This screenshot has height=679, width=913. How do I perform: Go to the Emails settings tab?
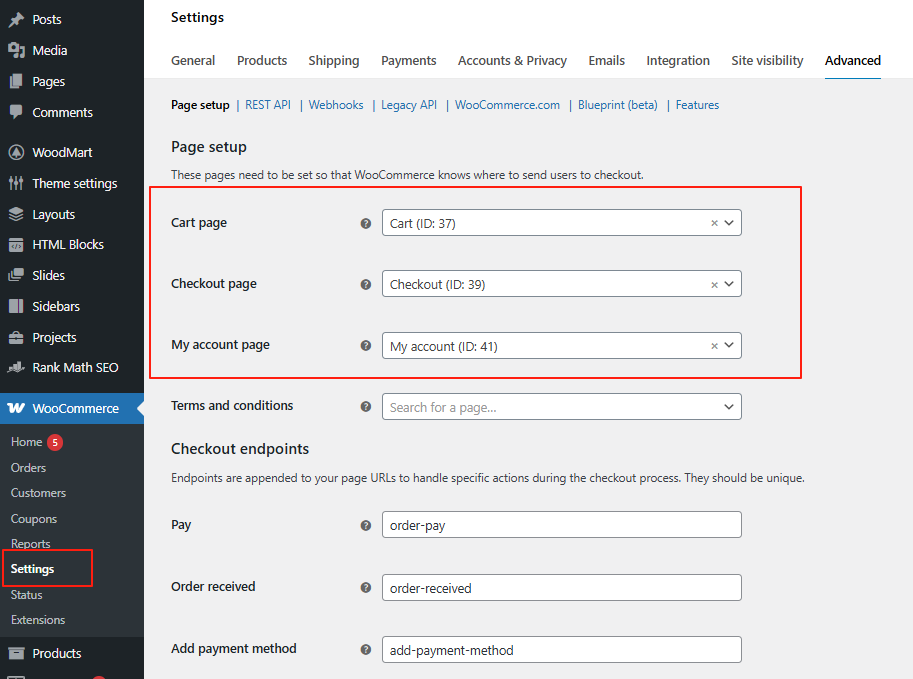coord(606,60)
